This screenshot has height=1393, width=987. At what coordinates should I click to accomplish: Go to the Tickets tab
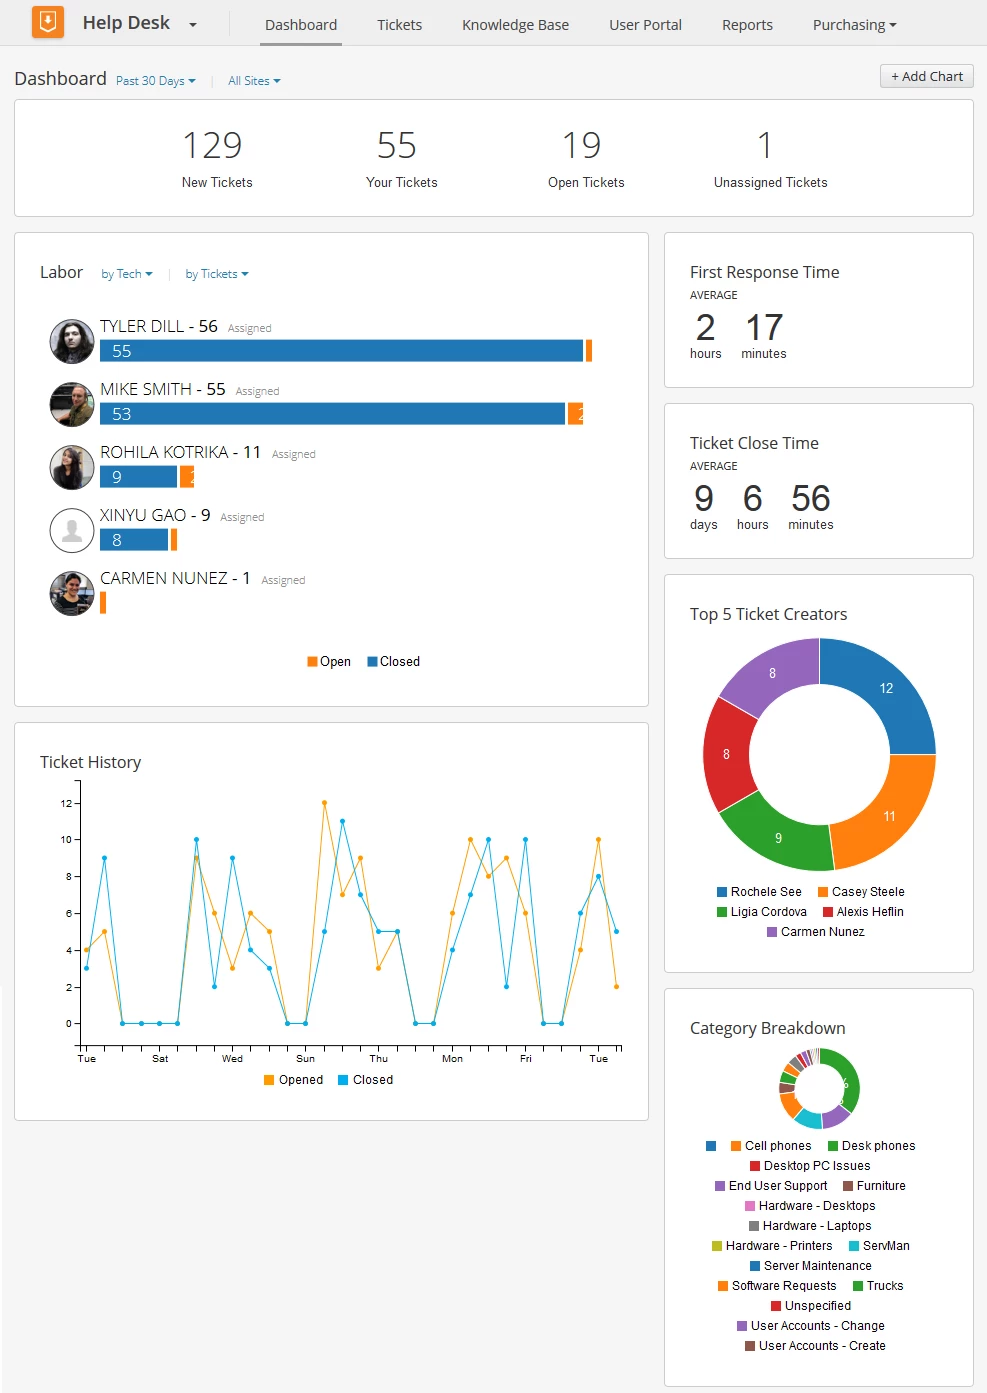(x=399, y=25)
